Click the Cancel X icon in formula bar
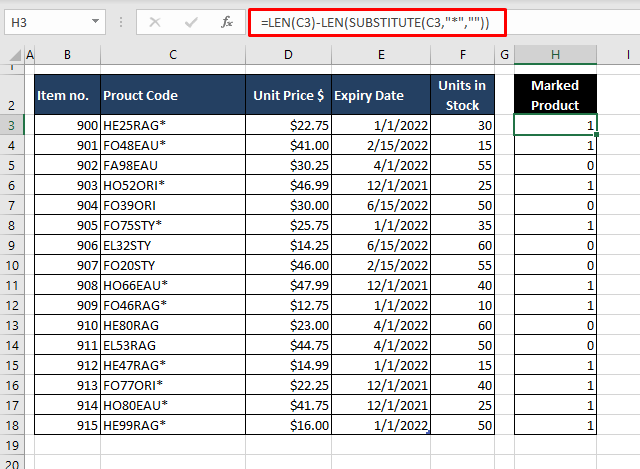This screenshot has height=469, width=640. [x=155, y=22]
